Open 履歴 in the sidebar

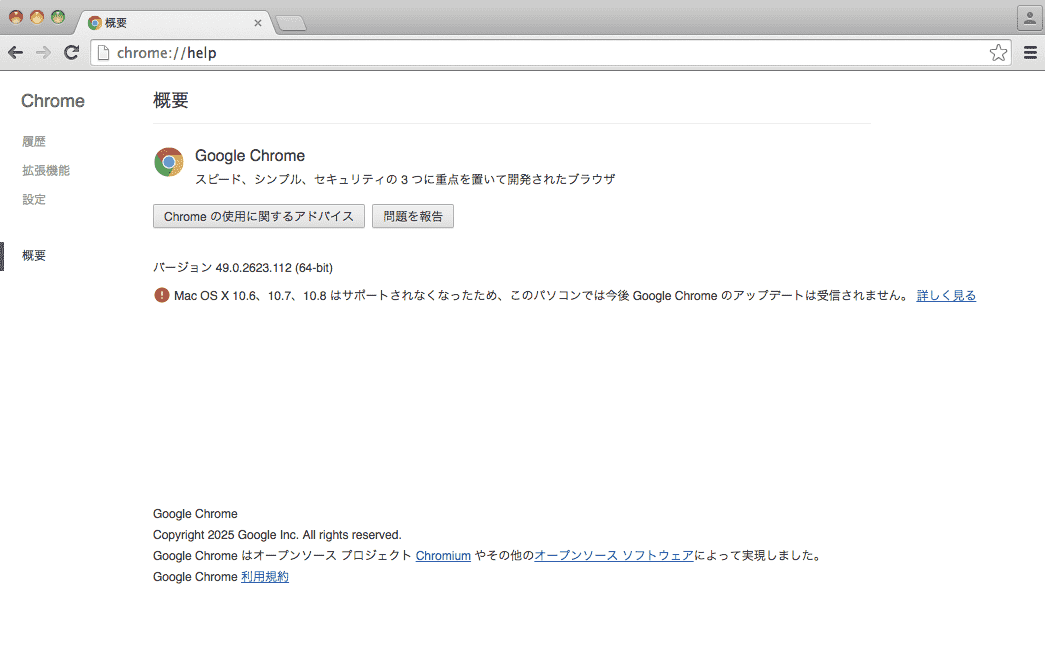(x=34, y=141)
